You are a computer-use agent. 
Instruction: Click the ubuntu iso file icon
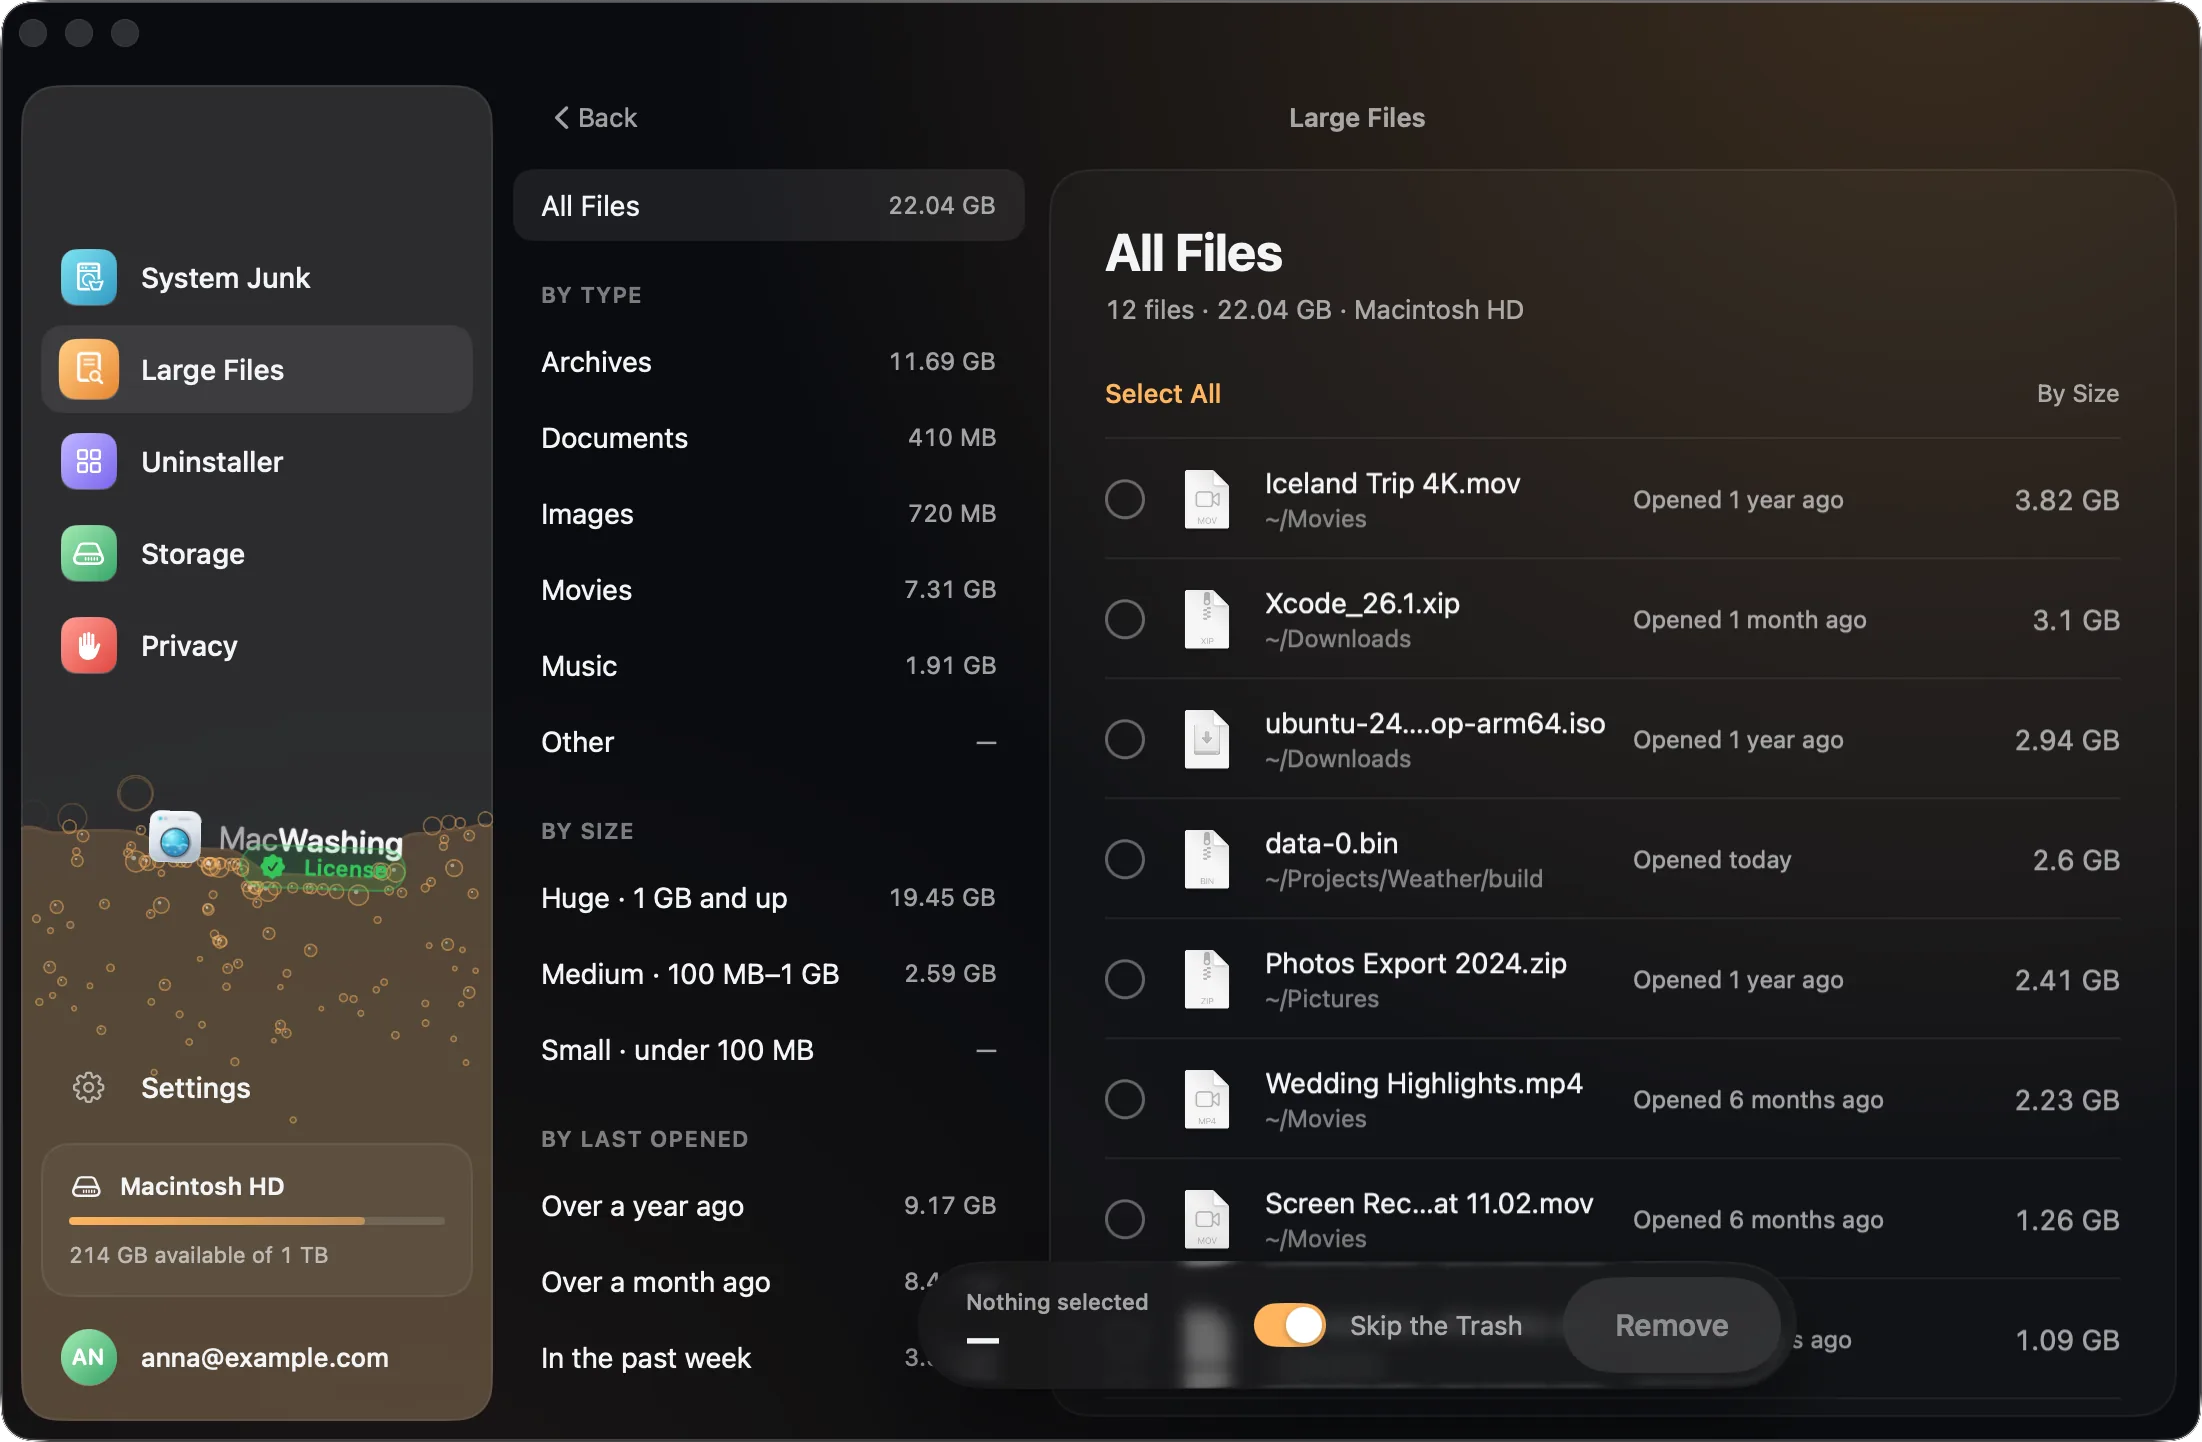1207,739
